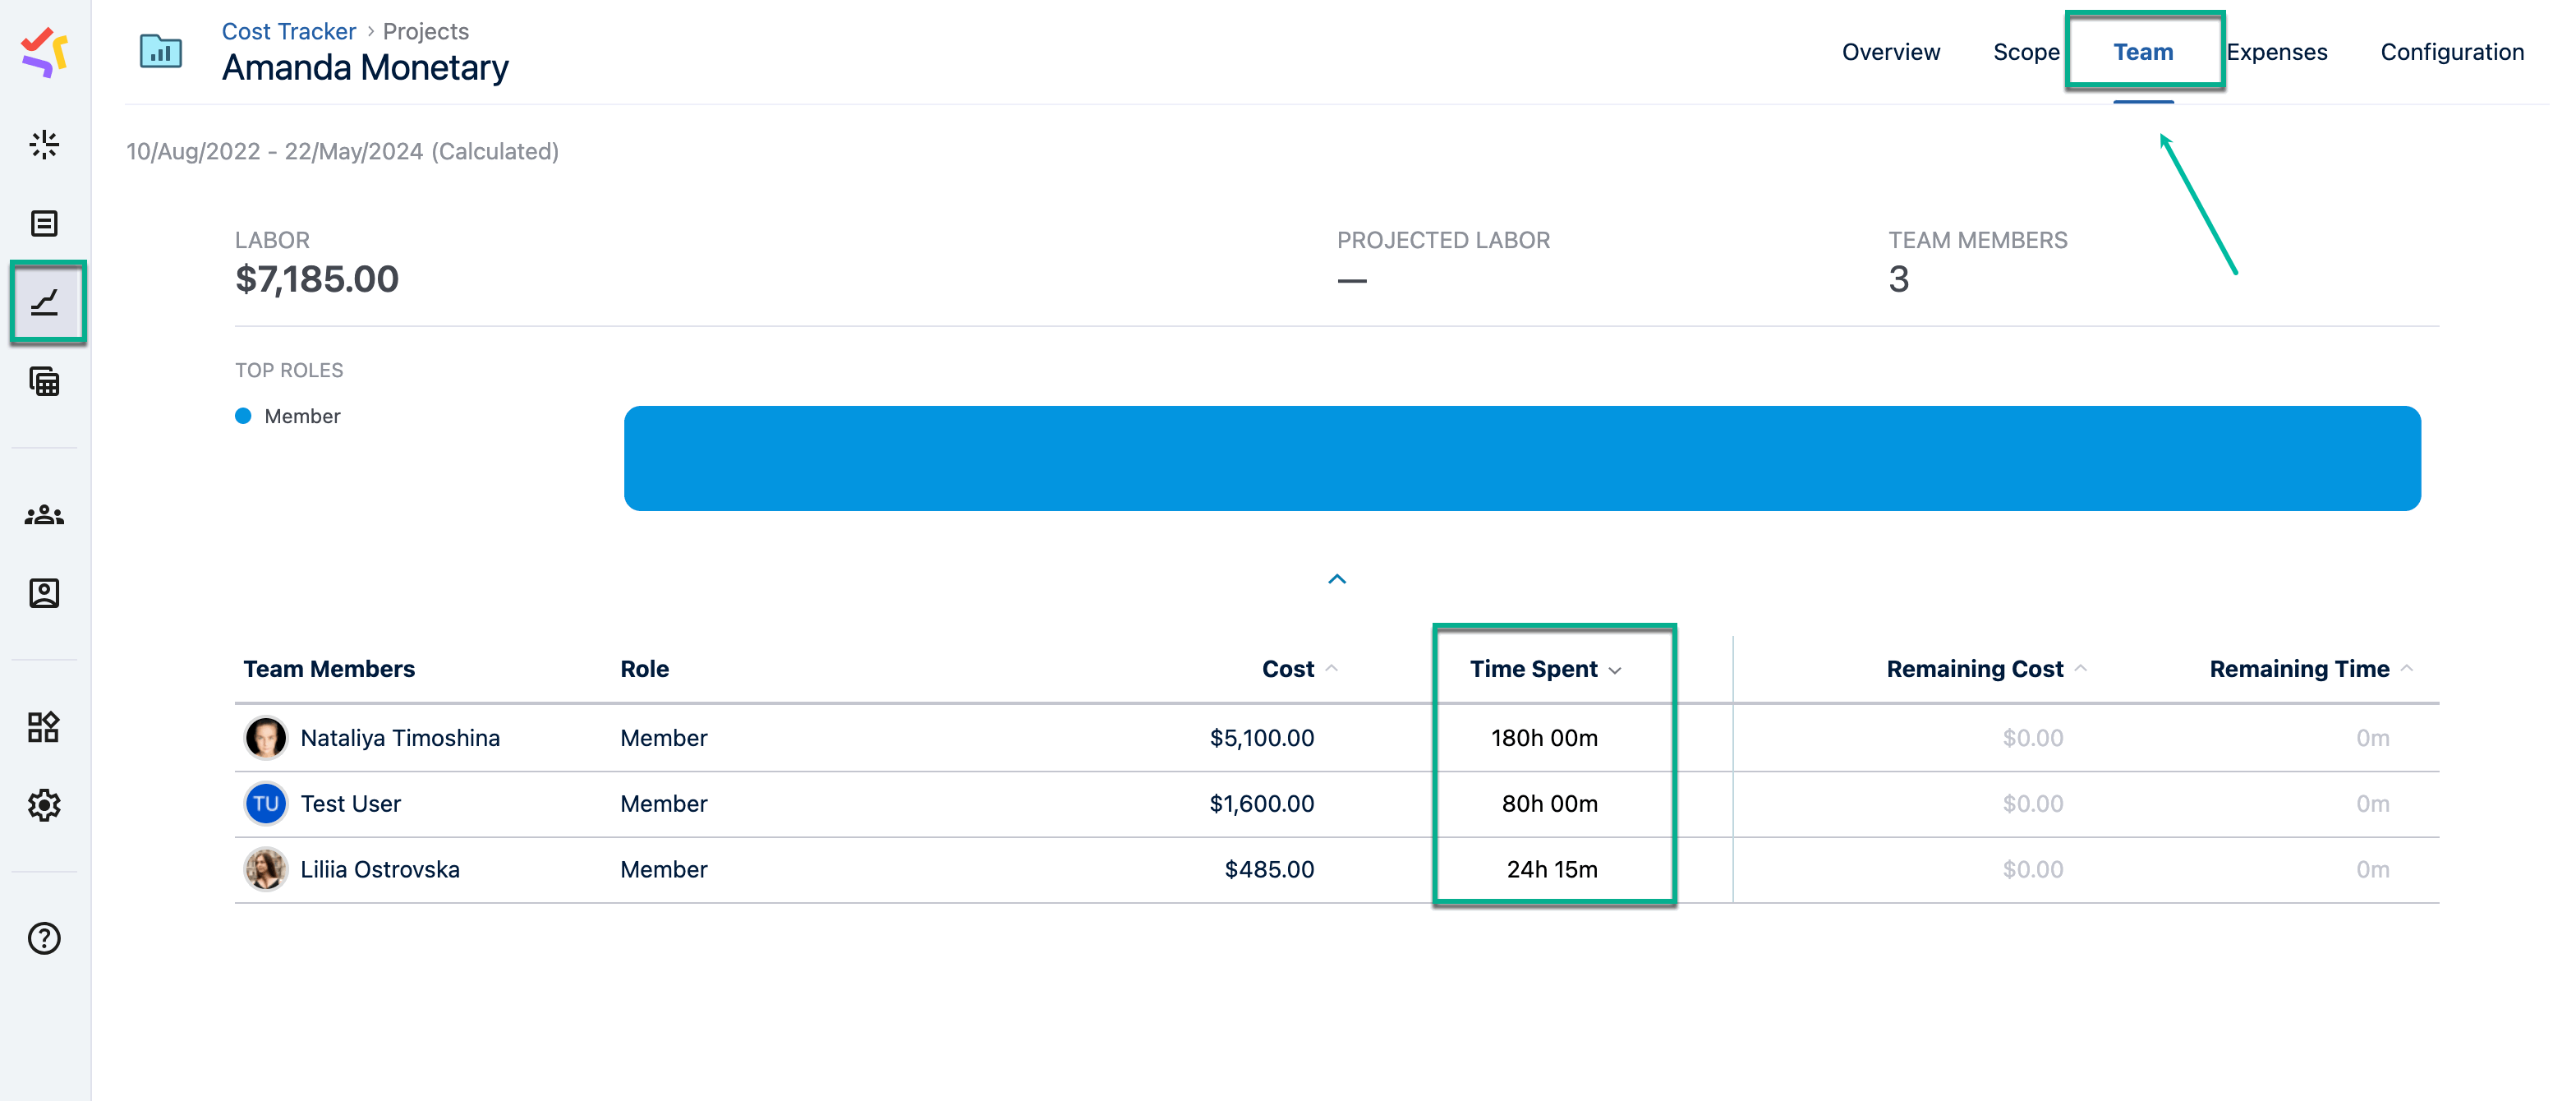The image size is (2576, 1101).
Task: Open the account profile icon in sidebar
Action: [44, 593]
